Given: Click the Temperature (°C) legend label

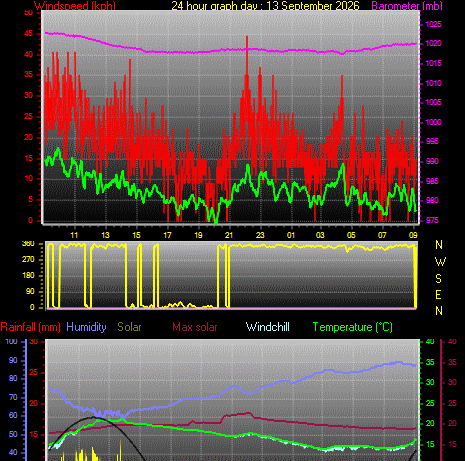Looking at the screenshot, I should click(x=353, y=327).
